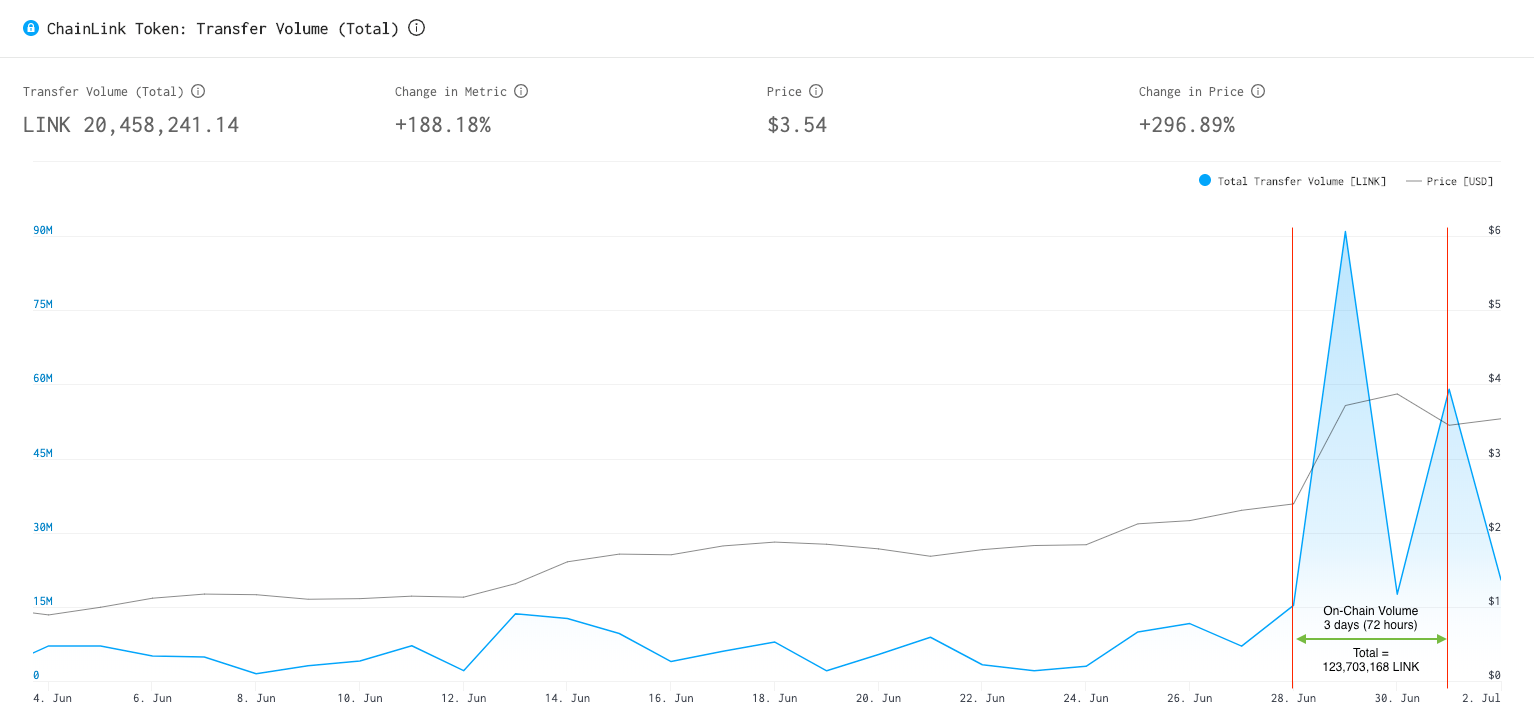Click the 16. Jun date label
The width and height of the screenshot is (1534, 718).
point(671,698)
